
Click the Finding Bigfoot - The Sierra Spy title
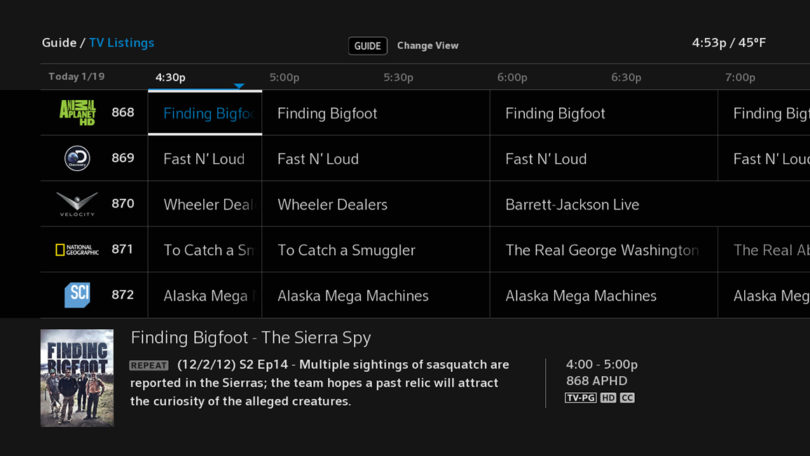click(x=251, y=338)
